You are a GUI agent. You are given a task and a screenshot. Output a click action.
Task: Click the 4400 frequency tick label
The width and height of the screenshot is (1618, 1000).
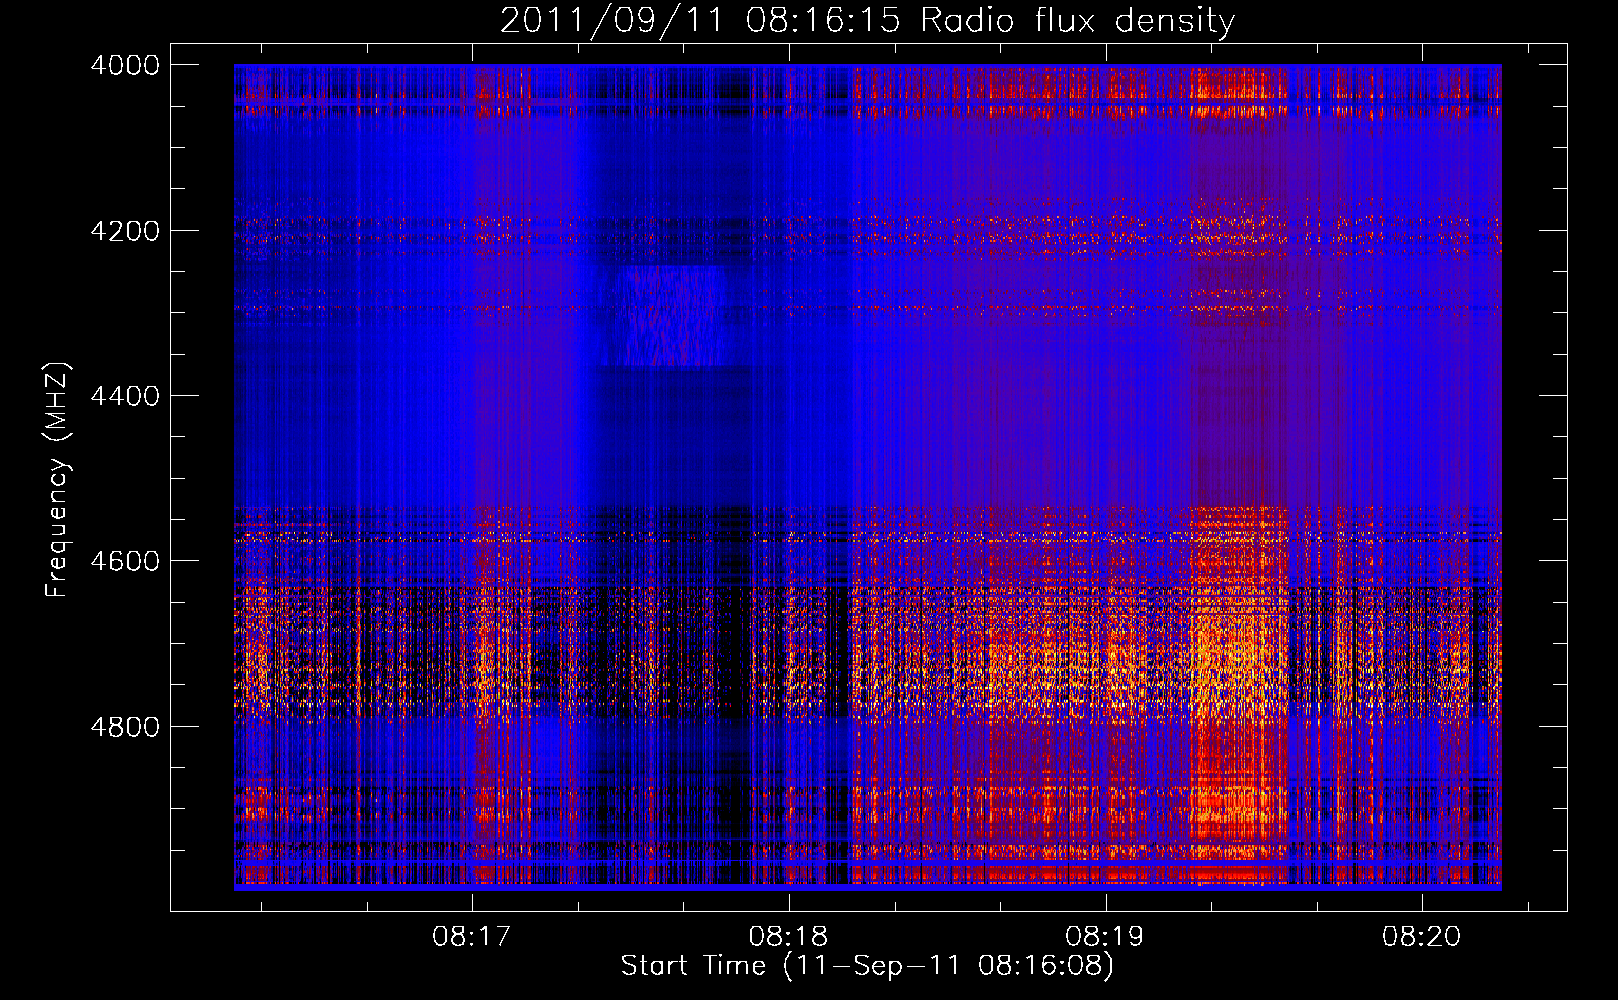tap(125, 396)
